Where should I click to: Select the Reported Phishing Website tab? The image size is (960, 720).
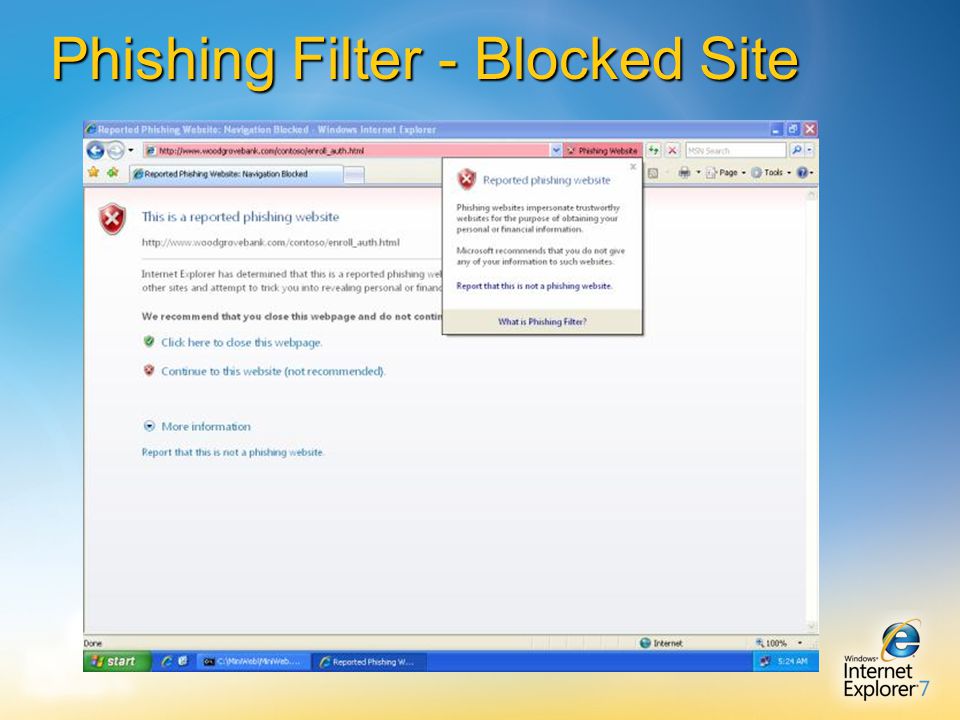pos(236,174)
